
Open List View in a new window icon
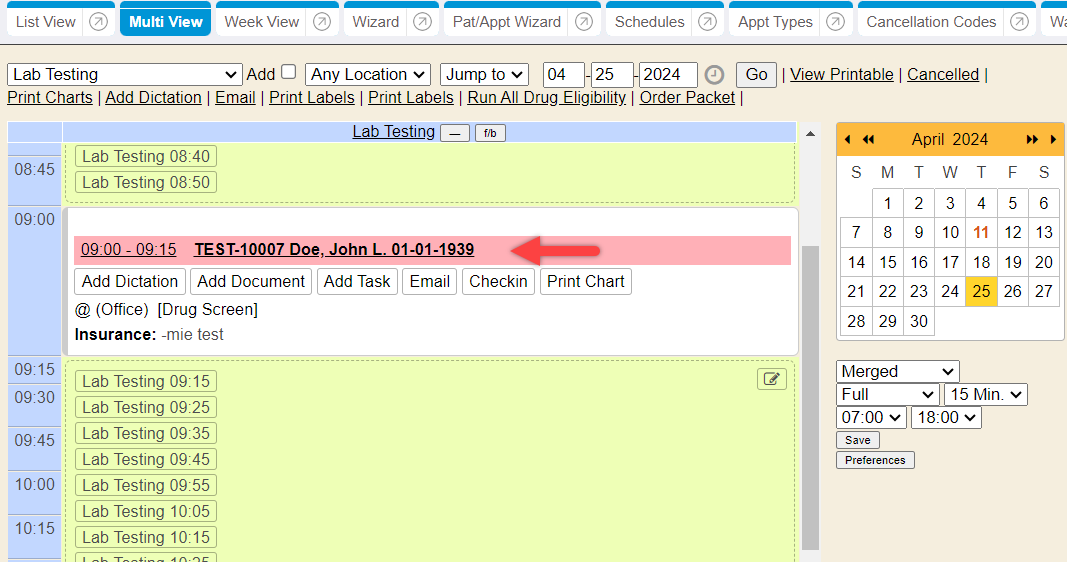pos(98,22)
